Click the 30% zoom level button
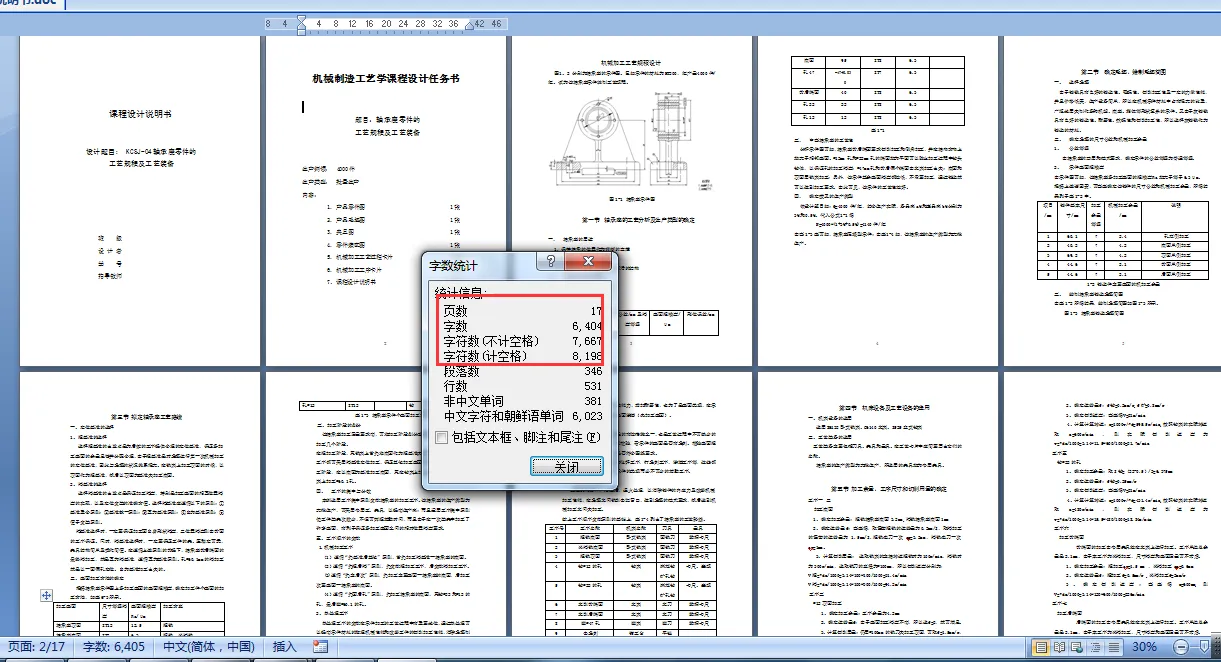The height and width of the screenshot is (662, 1221). 1145,647
